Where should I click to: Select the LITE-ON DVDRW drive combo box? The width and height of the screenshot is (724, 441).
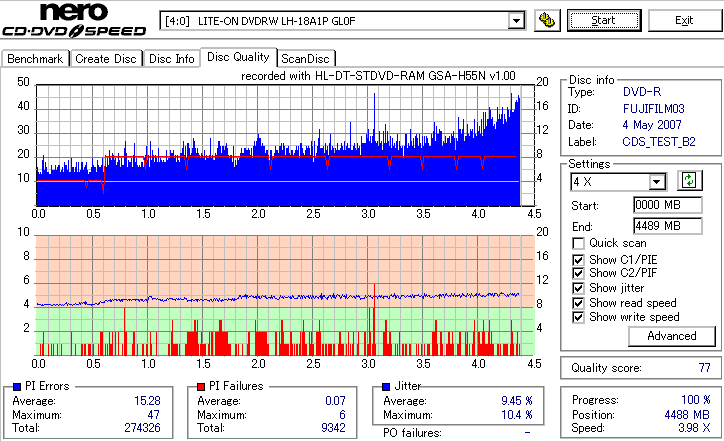click(x=342, y=21)
